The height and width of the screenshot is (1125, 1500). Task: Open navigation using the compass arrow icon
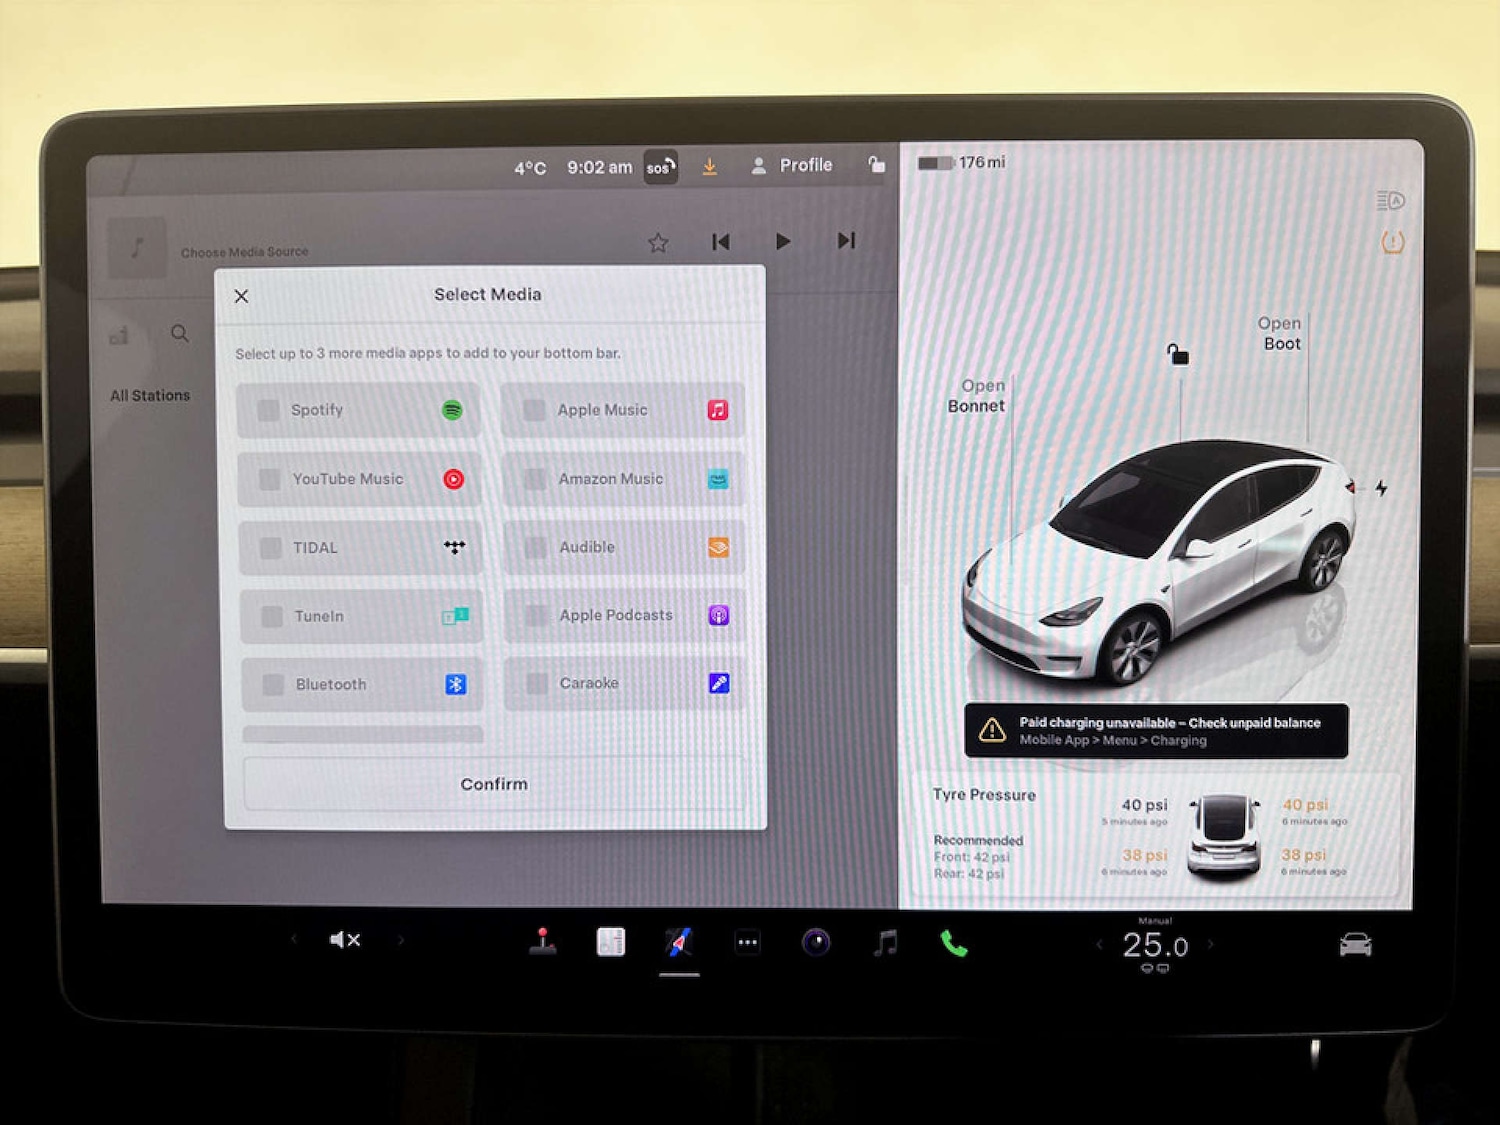click(678, 940)
